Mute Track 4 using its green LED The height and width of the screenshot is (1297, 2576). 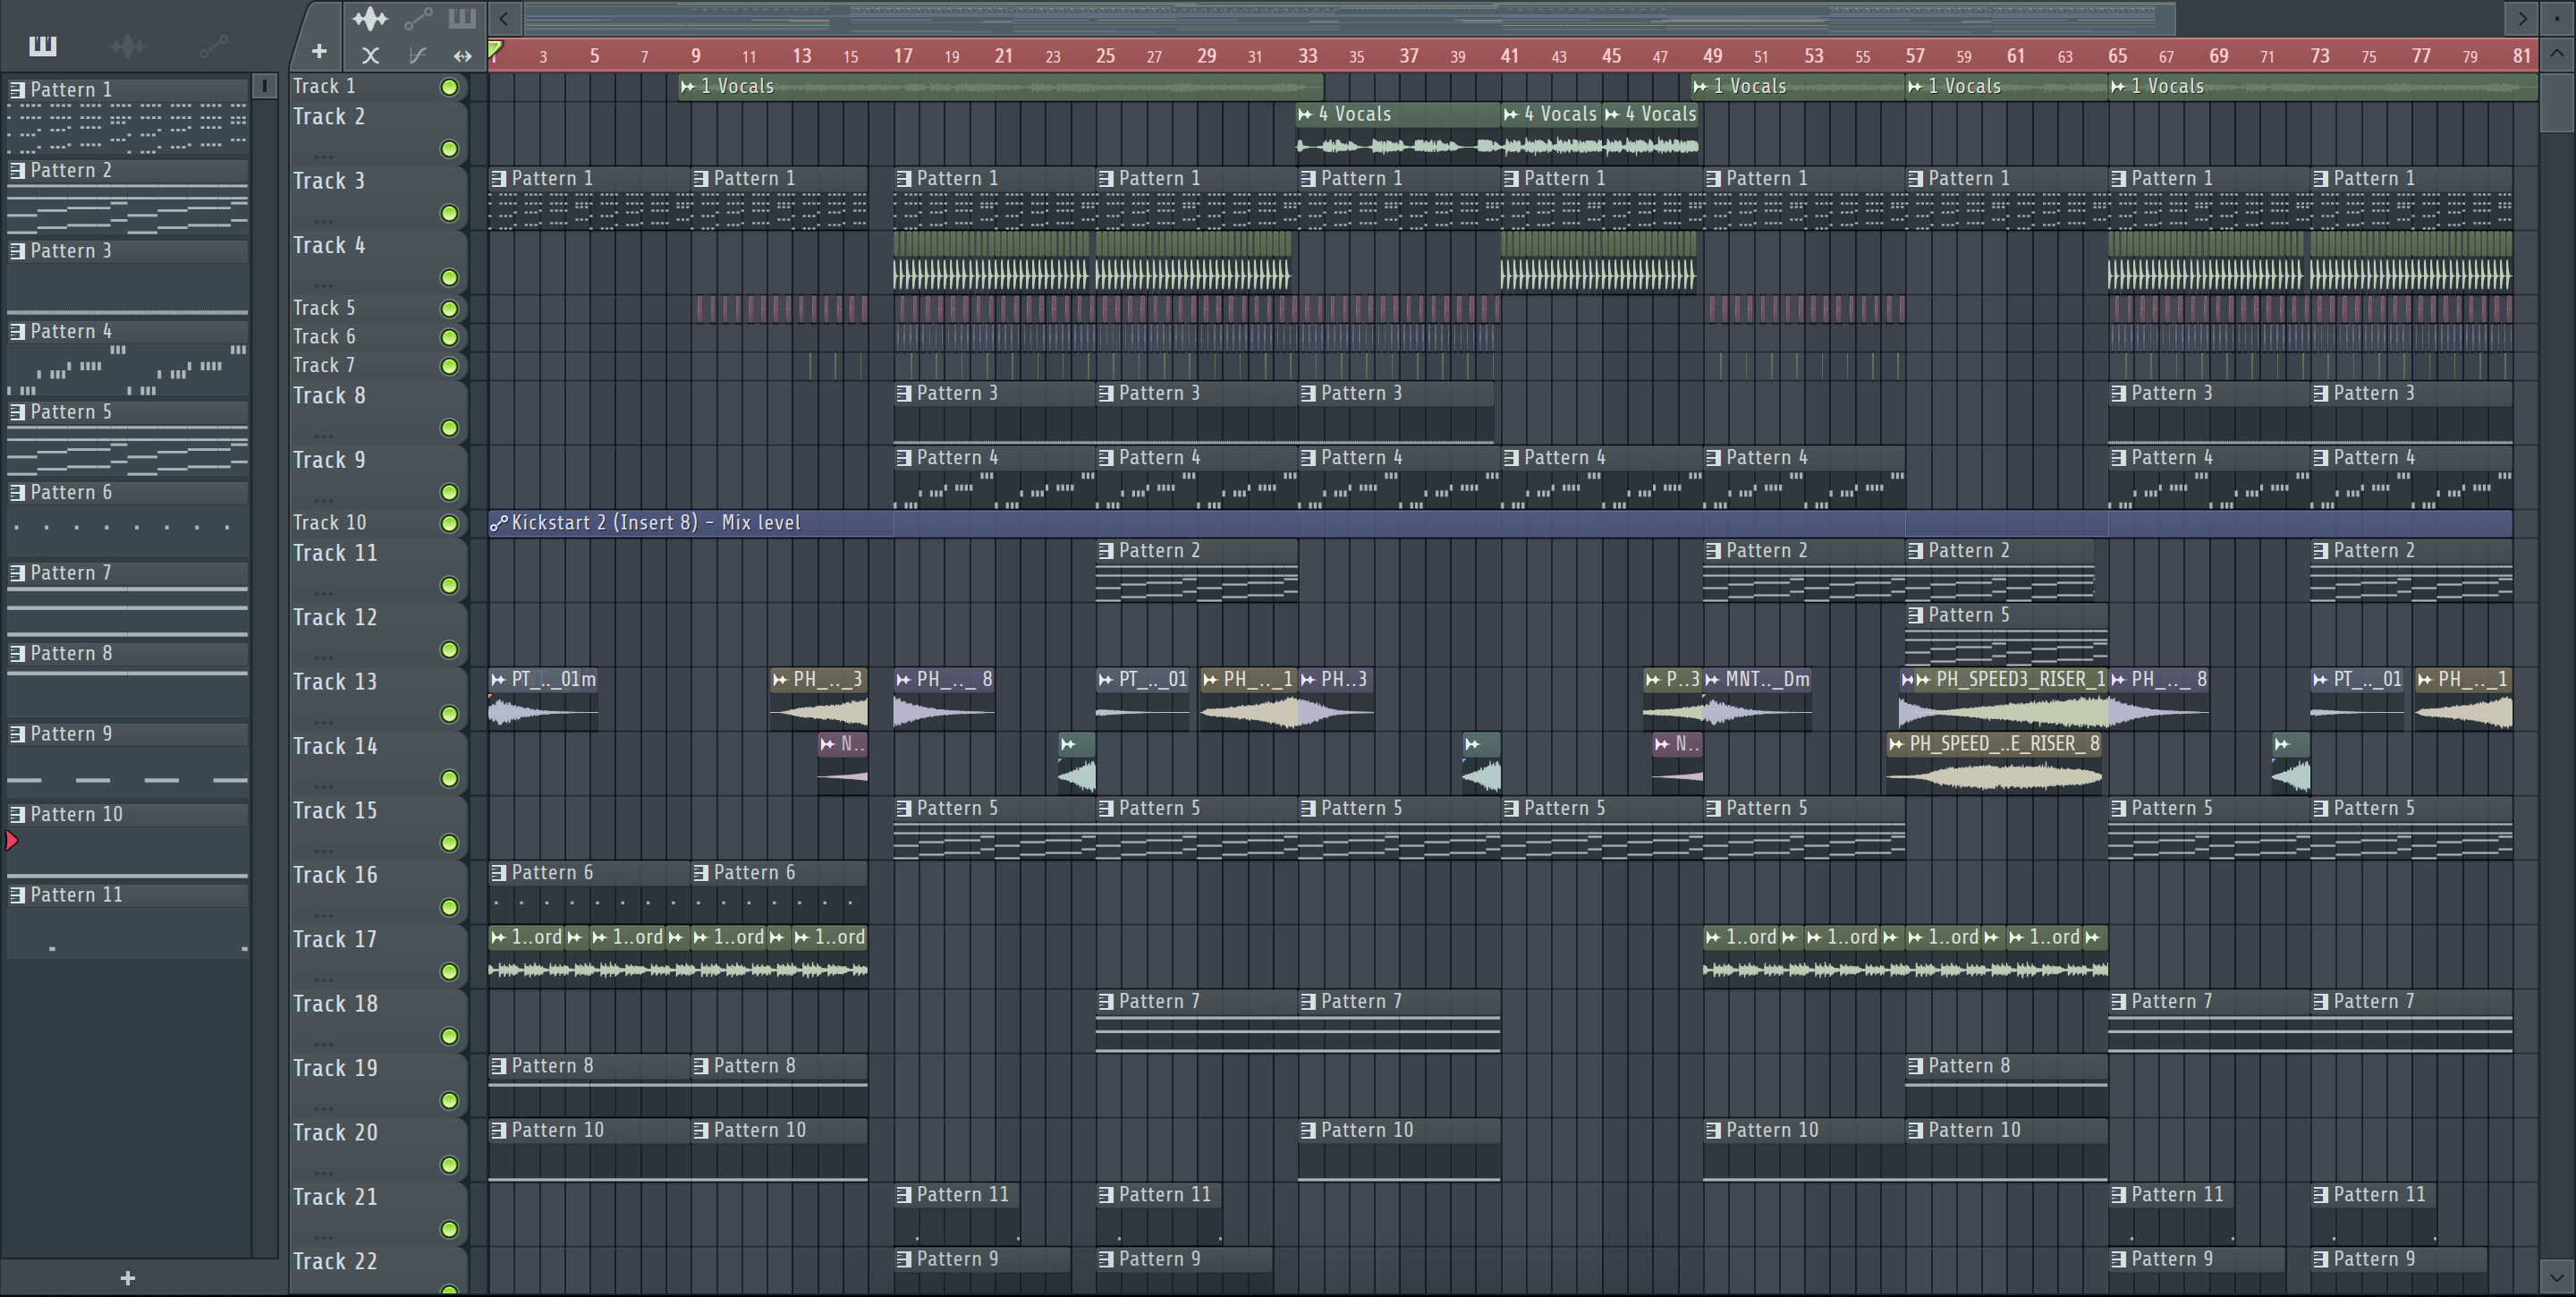tap(450, 277)
